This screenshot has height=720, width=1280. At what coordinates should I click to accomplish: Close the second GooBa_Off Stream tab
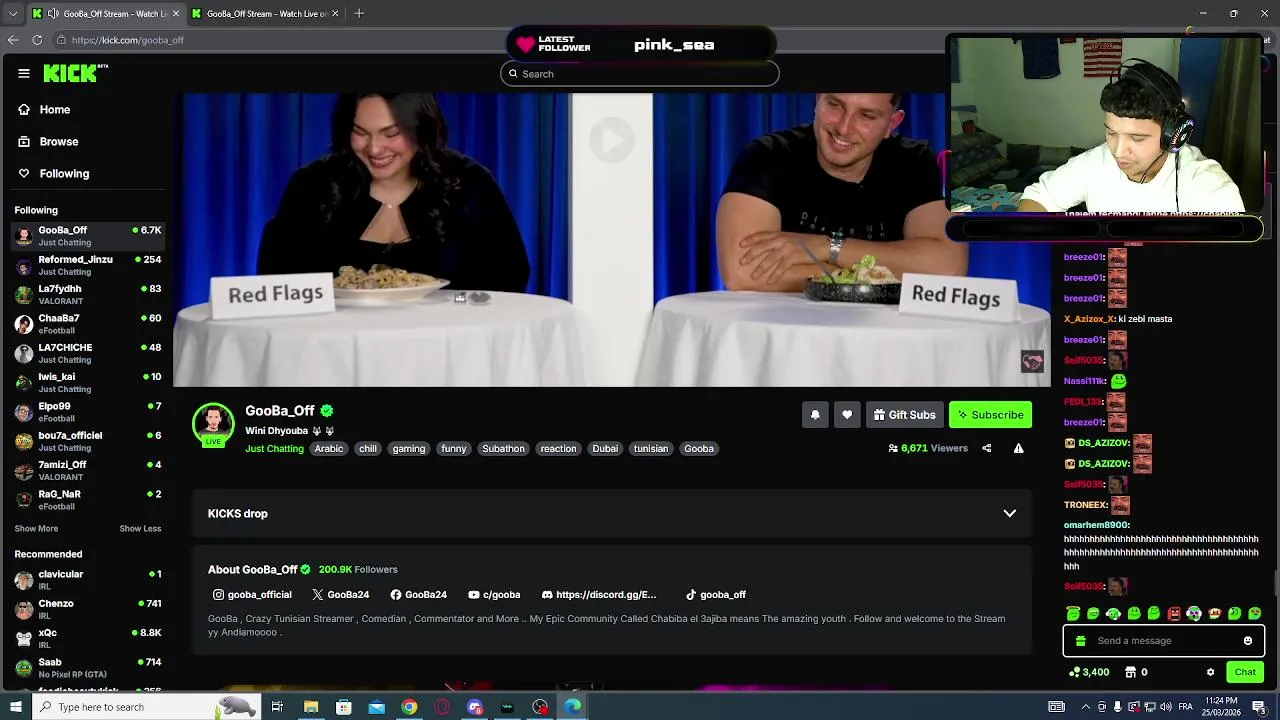[x=335, y=14]
